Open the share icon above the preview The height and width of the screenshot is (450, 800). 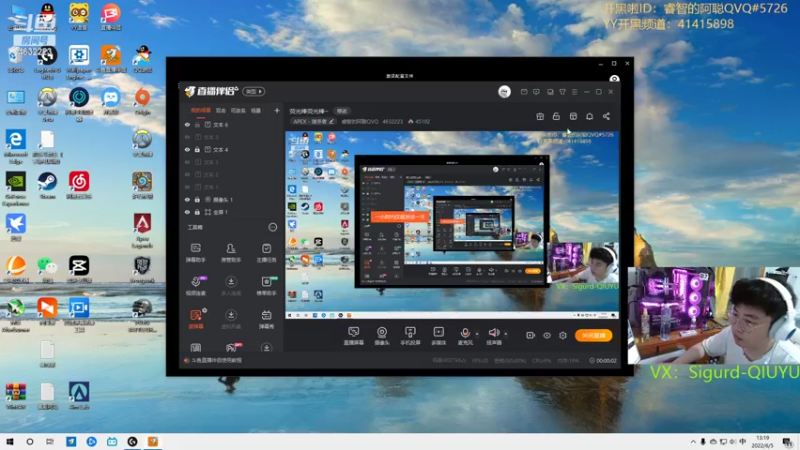606,116
